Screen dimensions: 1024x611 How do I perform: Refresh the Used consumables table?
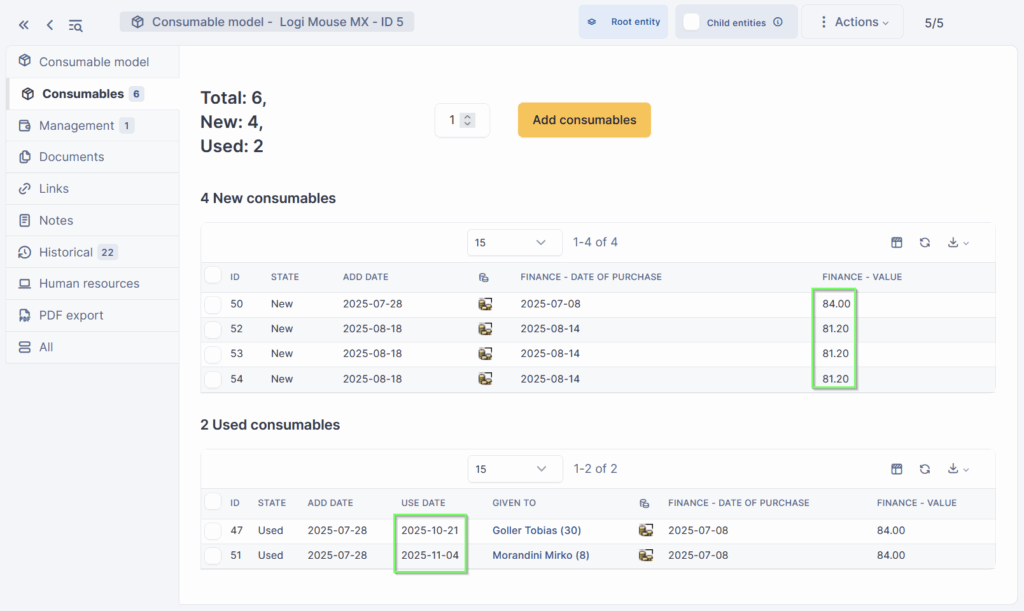click(925, 469)
